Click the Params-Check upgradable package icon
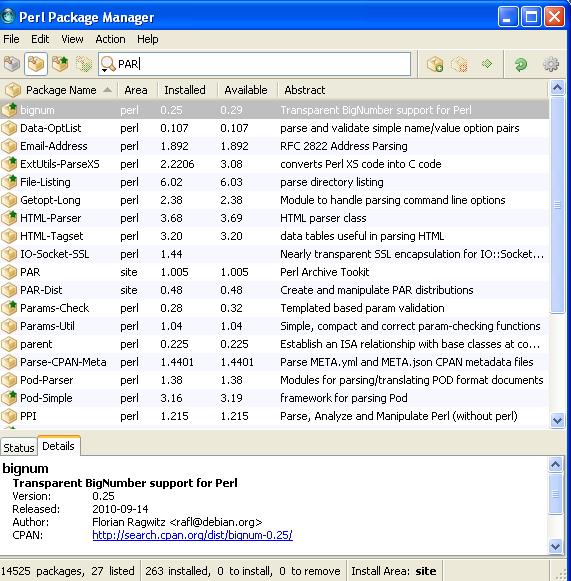 (x=9, y=308)
